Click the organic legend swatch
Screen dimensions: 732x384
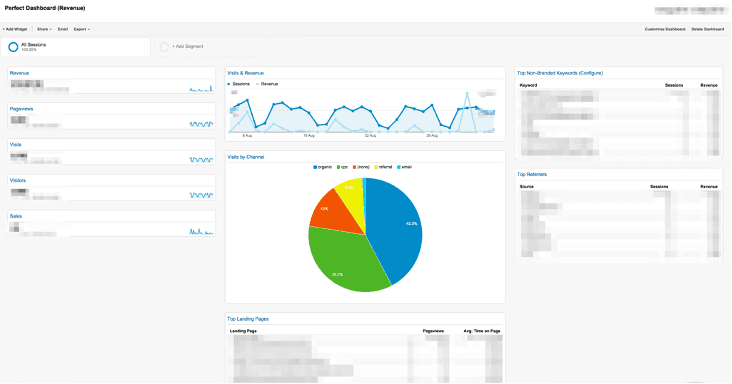click(x=315, y=167)
